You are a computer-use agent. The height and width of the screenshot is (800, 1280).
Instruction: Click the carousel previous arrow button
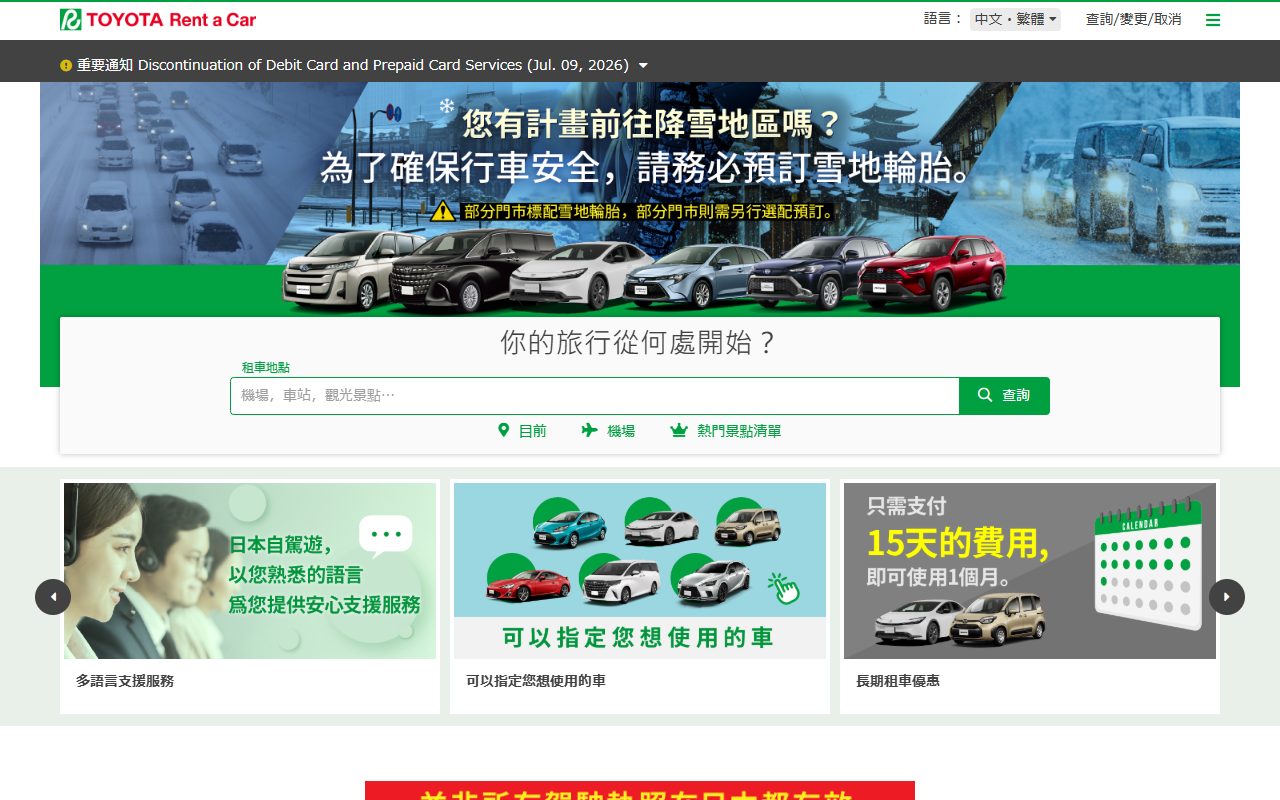pos(53,597)
